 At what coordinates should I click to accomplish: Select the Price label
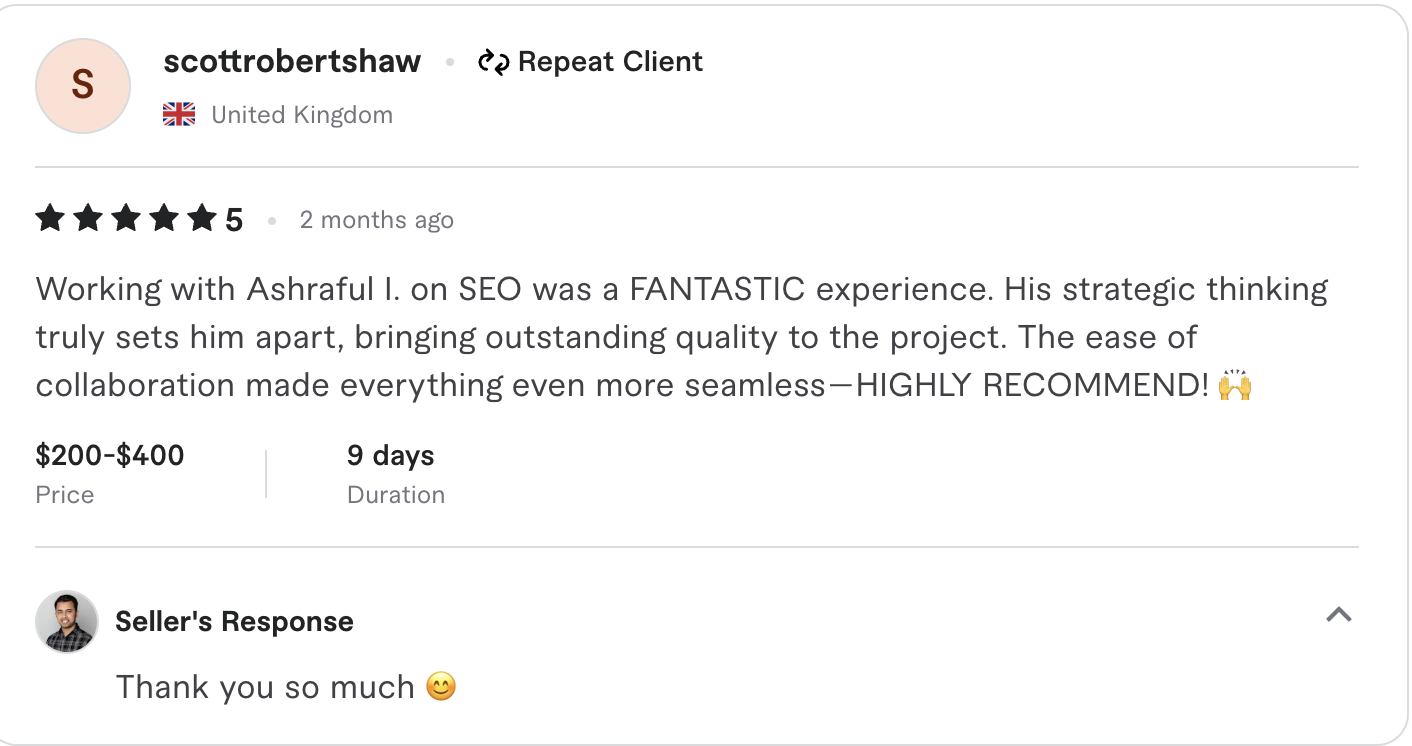click(x=64, y=494)
